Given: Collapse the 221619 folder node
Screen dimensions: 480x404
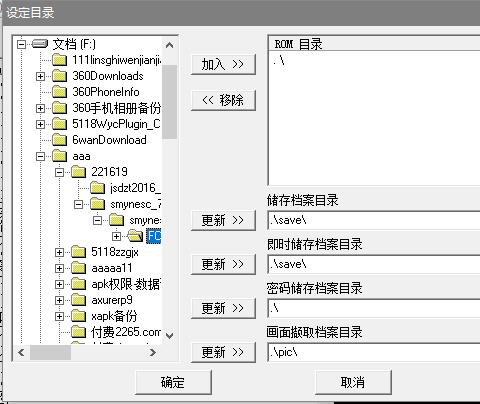Looking at the screenshot, I should coord(59,172).
